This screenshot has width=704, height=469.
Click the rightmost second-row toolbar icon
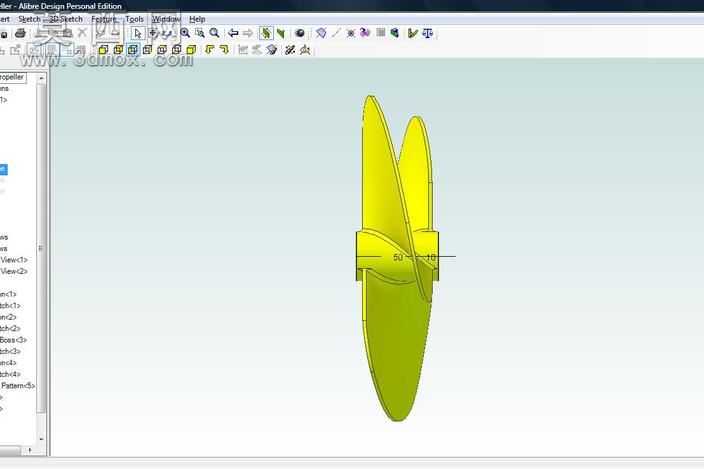coord(305,50)
